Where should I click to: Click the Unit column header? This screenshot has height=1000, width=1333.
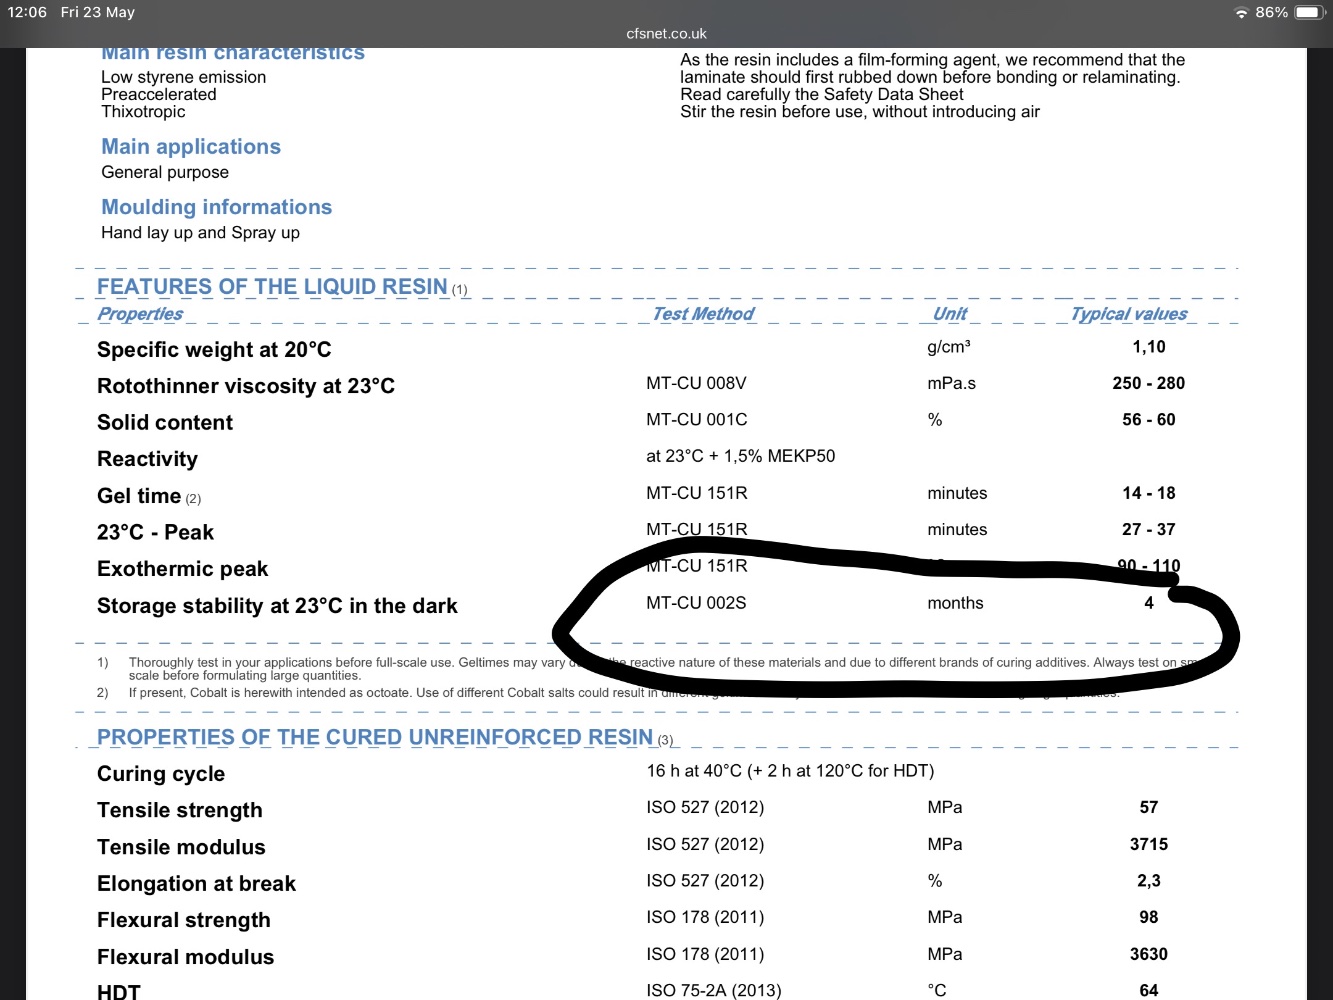pyautogui.click(x=949, y=314)
